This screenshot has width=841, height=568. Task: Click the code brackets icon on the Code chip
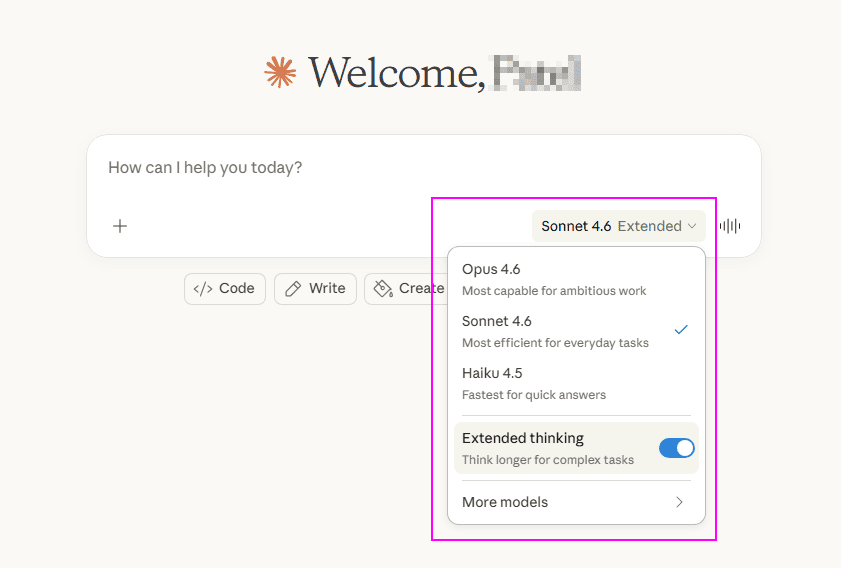203,288
